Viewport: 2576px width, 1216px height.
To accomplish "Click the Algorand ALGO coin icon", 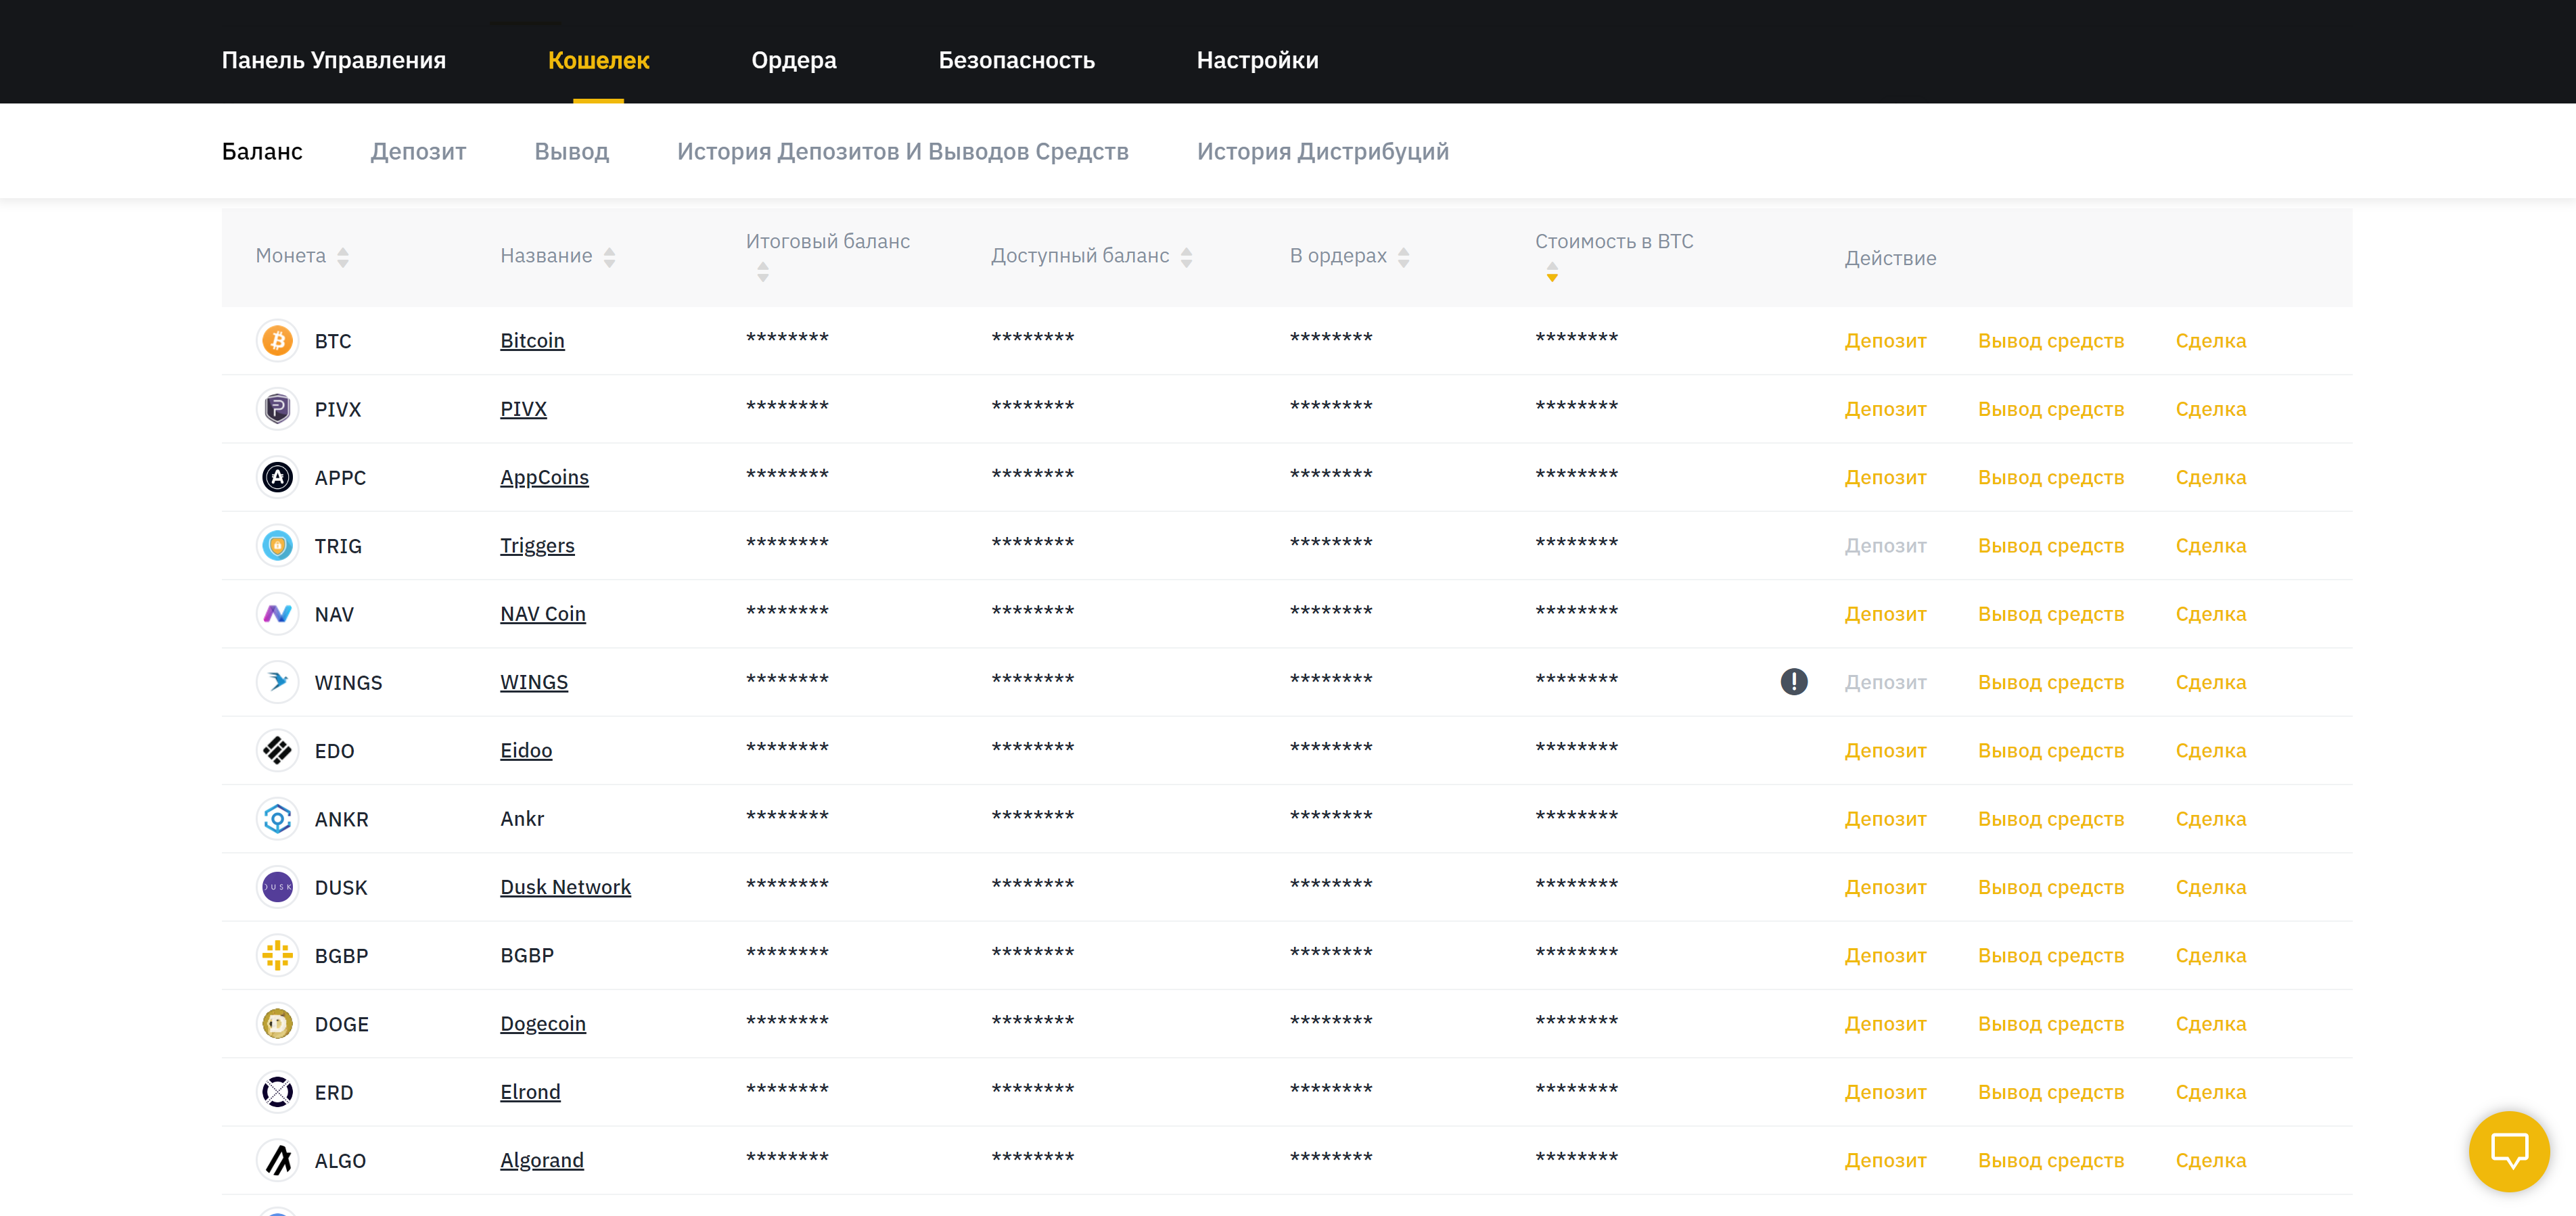I will [276, 1159].
